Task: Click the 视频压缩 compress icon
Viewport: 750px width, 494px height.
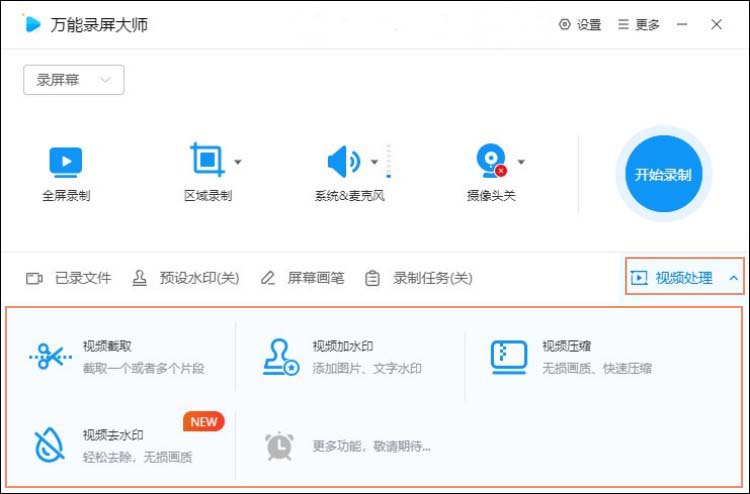Action: 509,357
